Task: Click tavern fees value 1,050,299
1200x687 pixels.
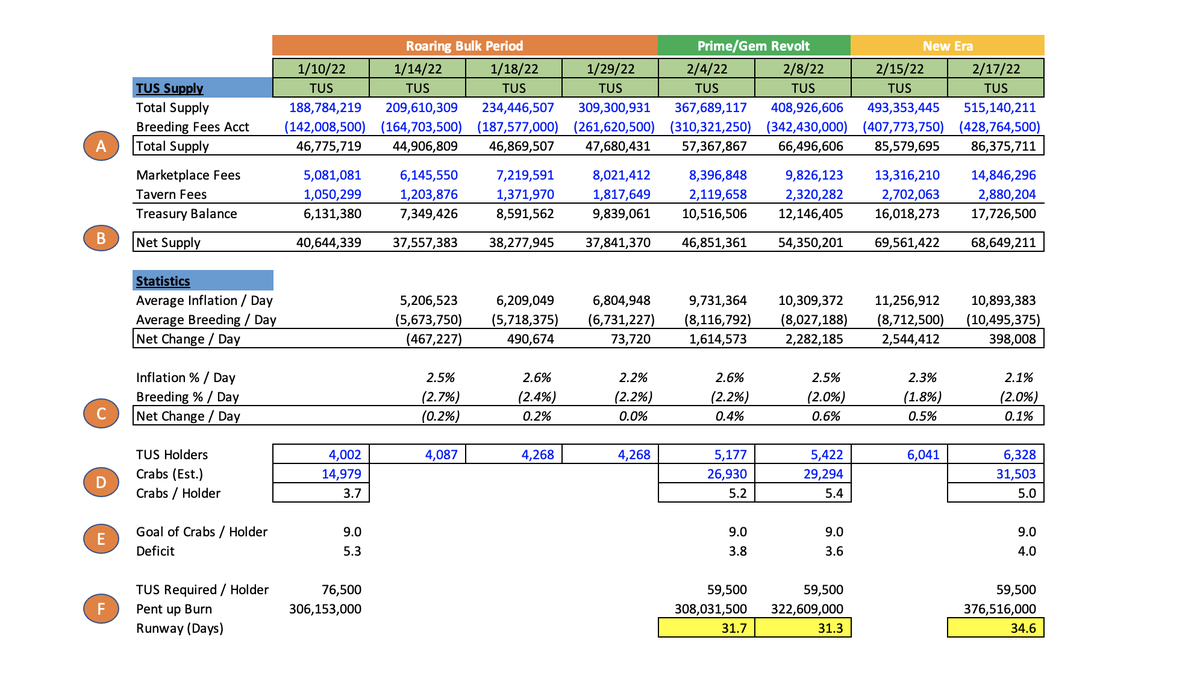Action: [332, 194]
